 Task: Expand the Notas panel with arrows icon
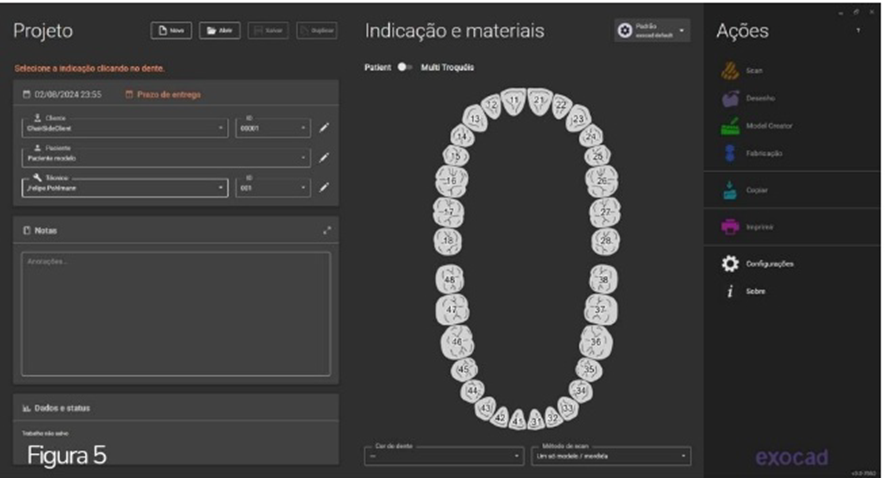326,230
